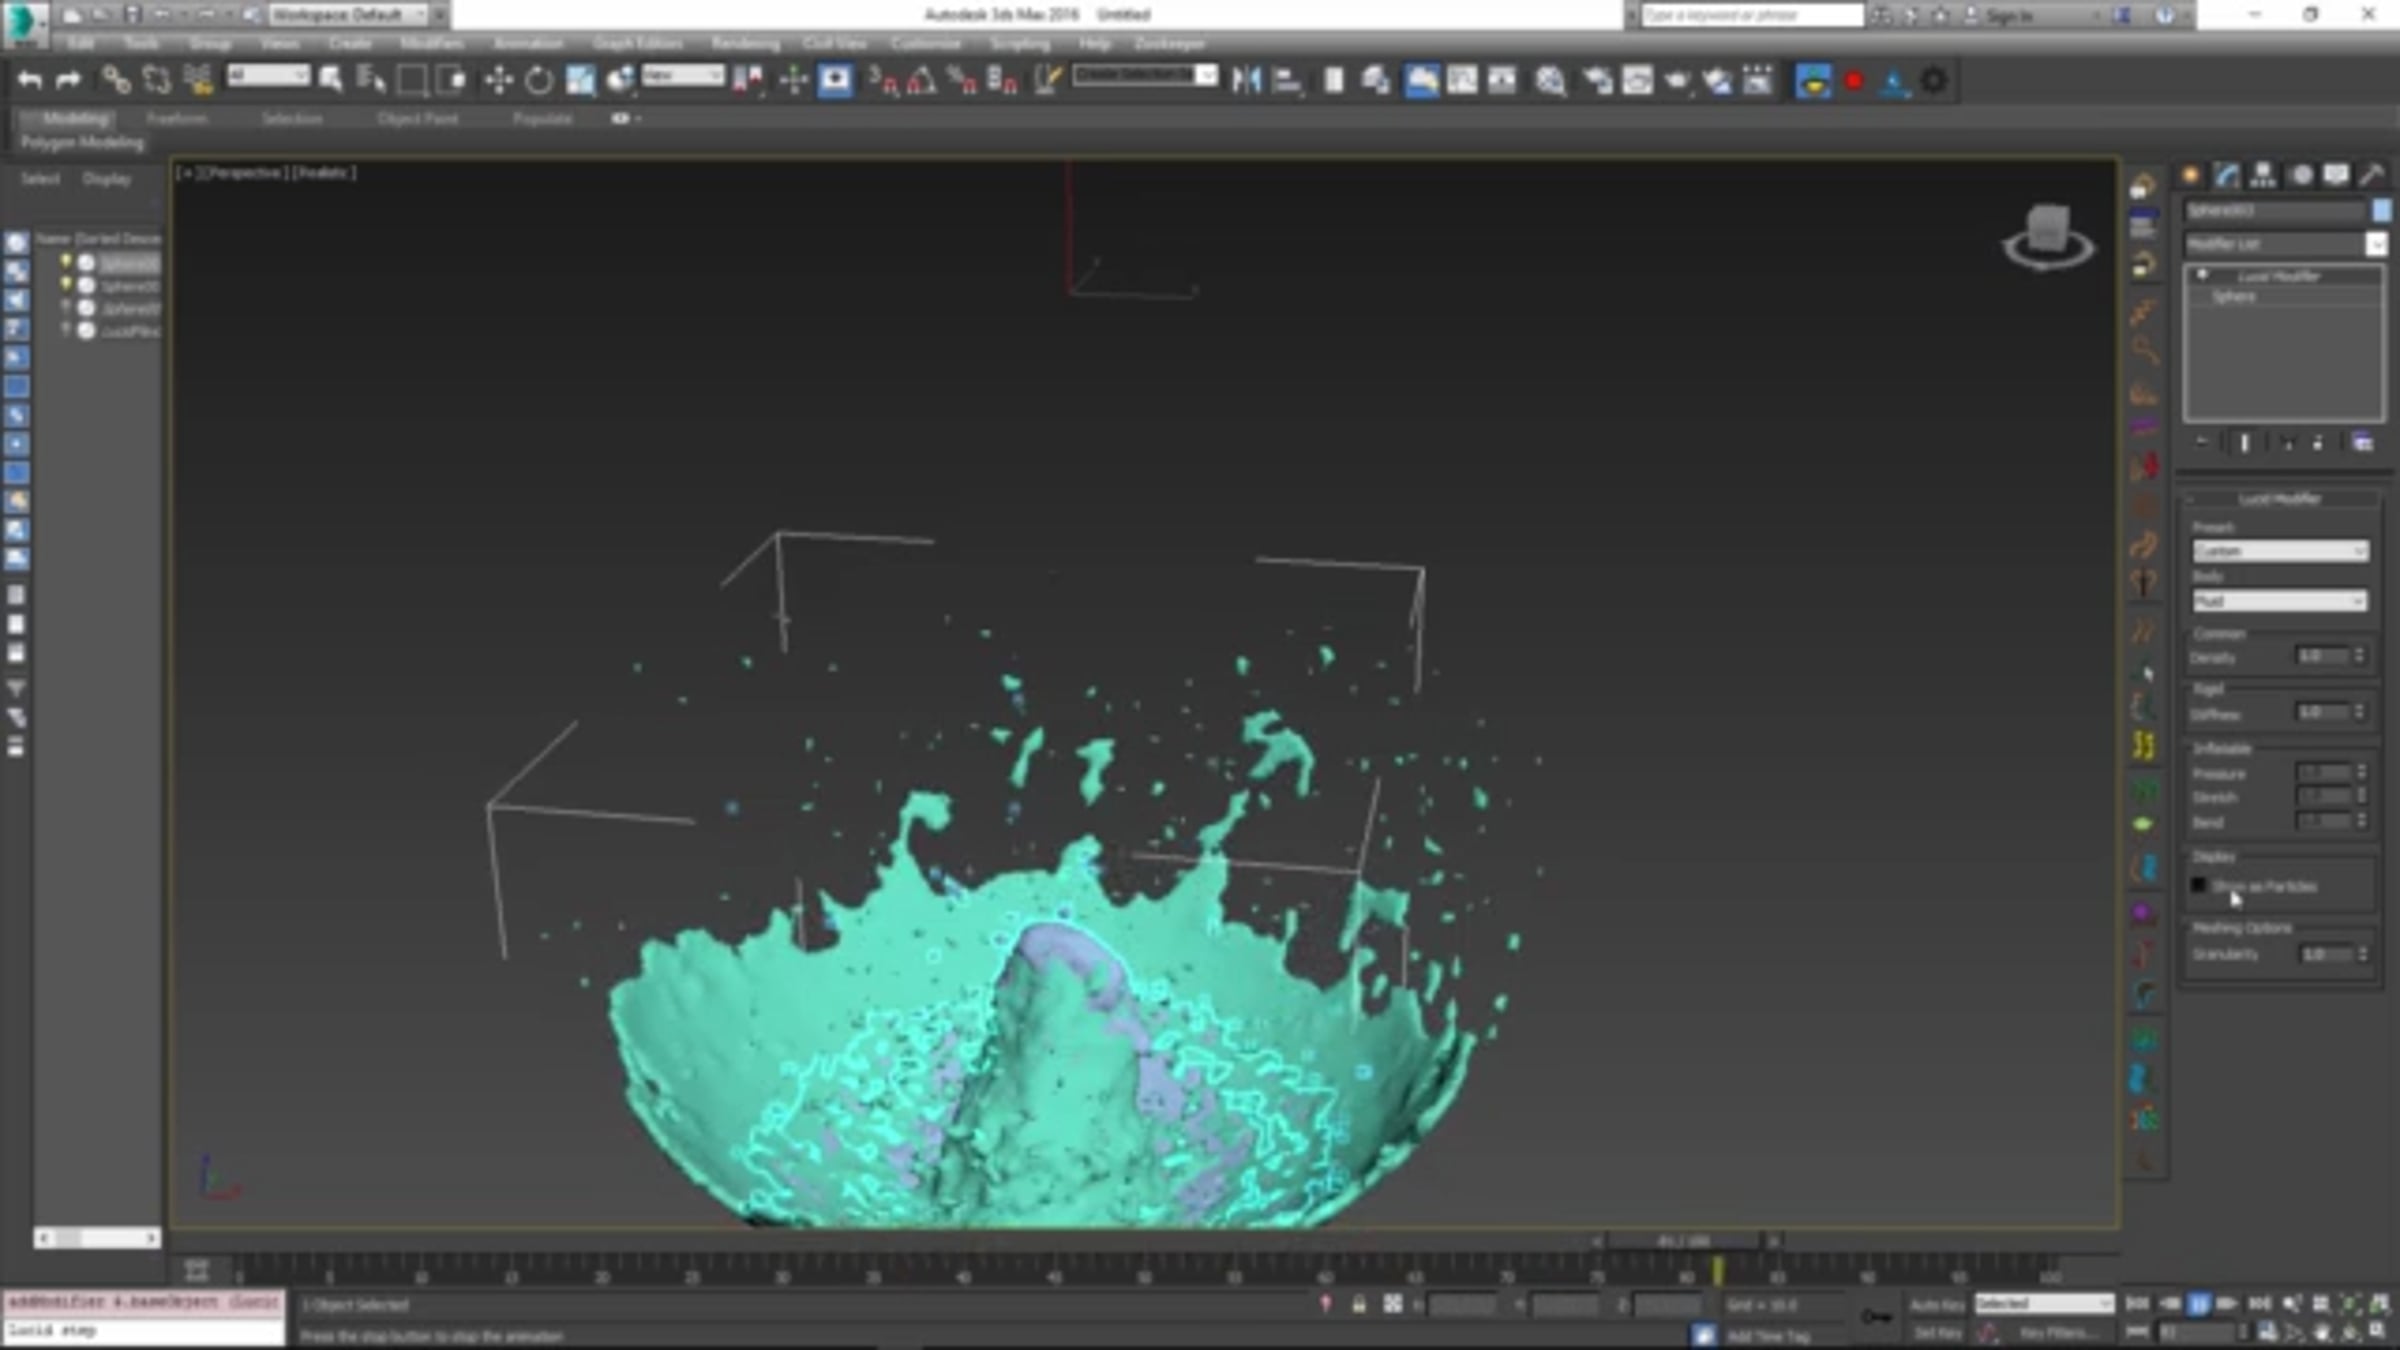Toggle visibility bulb of second scene explorer object
Image resolution: width=2400 pixels, height=1350 pixels.
point(66,285)
